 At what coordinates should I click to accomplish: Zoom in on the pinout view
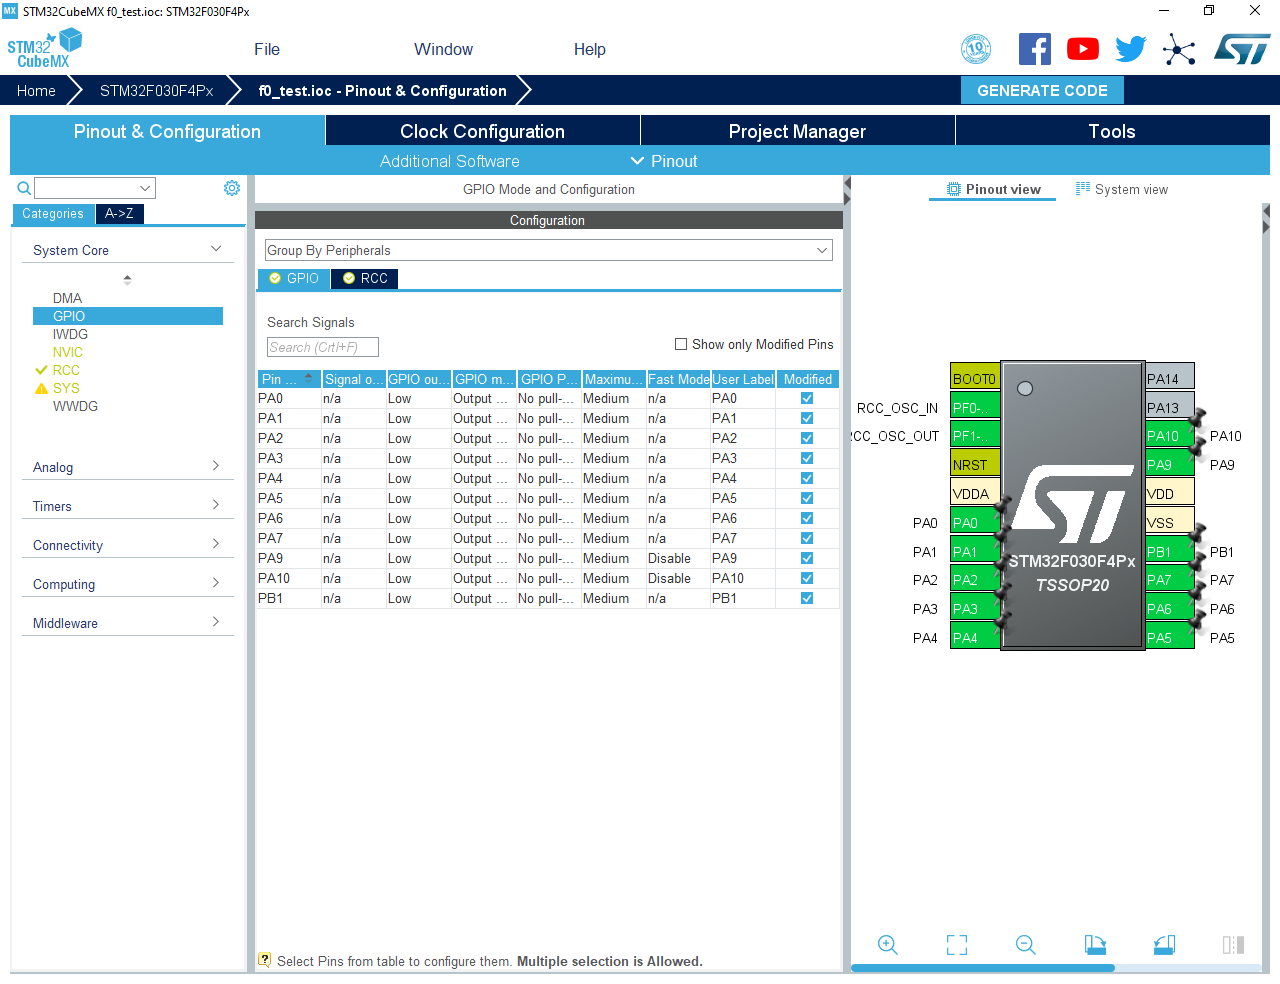tap(887, 945)
